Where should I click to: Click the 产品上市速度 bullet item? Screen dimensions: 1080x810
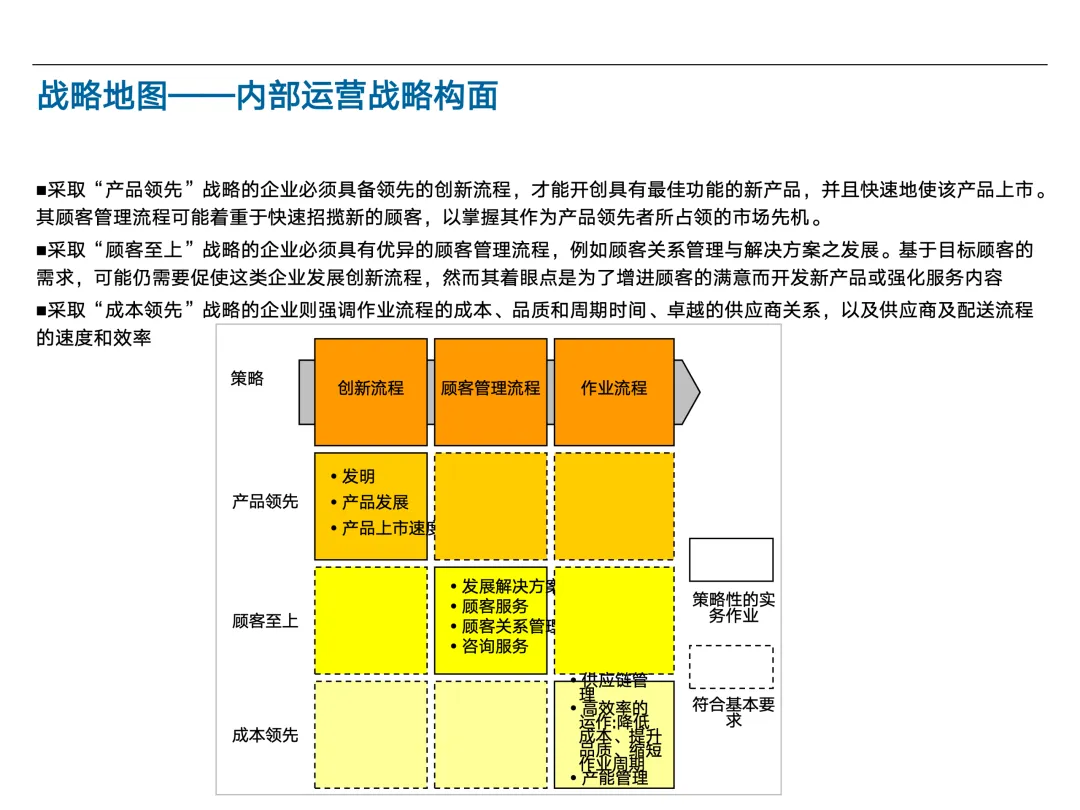(383, 528)
